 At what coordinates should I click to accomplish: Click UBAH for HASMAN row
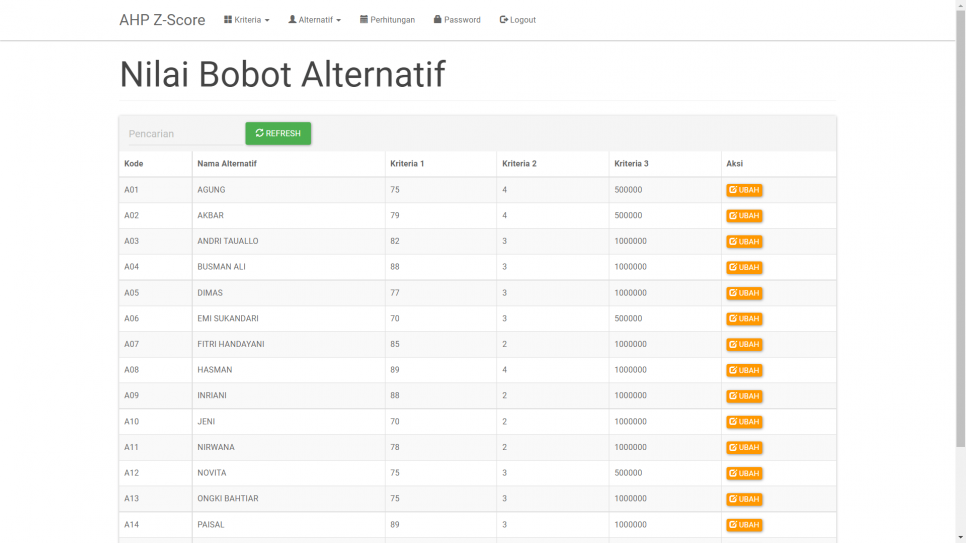coord(744,370)
